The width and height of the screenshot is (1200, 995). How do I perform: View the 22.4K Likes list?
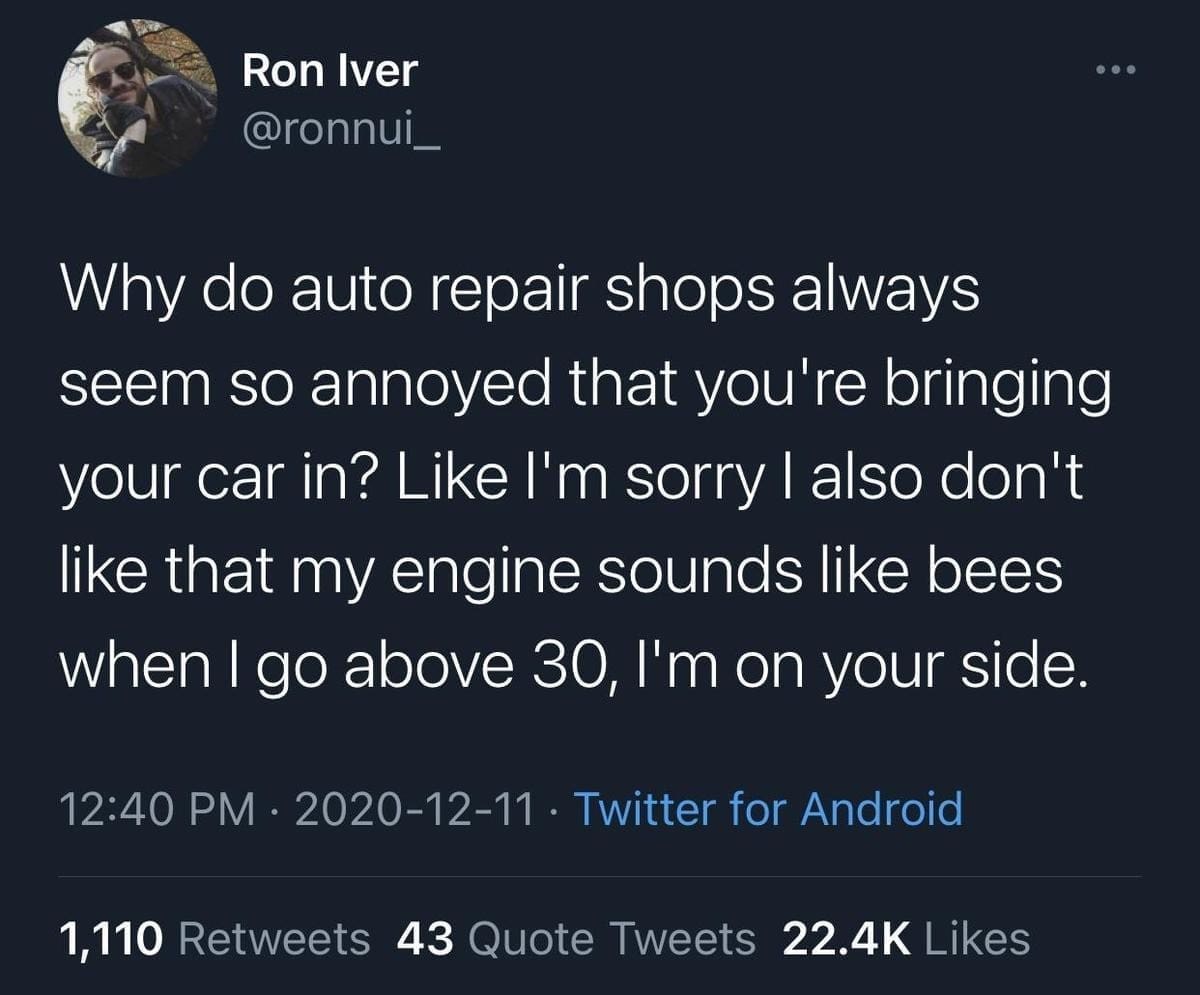pos(906,938)
